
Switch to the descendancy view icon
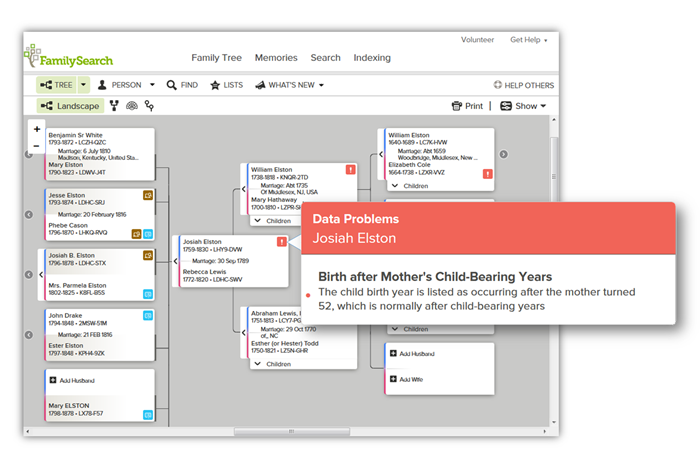coord(150,106)
